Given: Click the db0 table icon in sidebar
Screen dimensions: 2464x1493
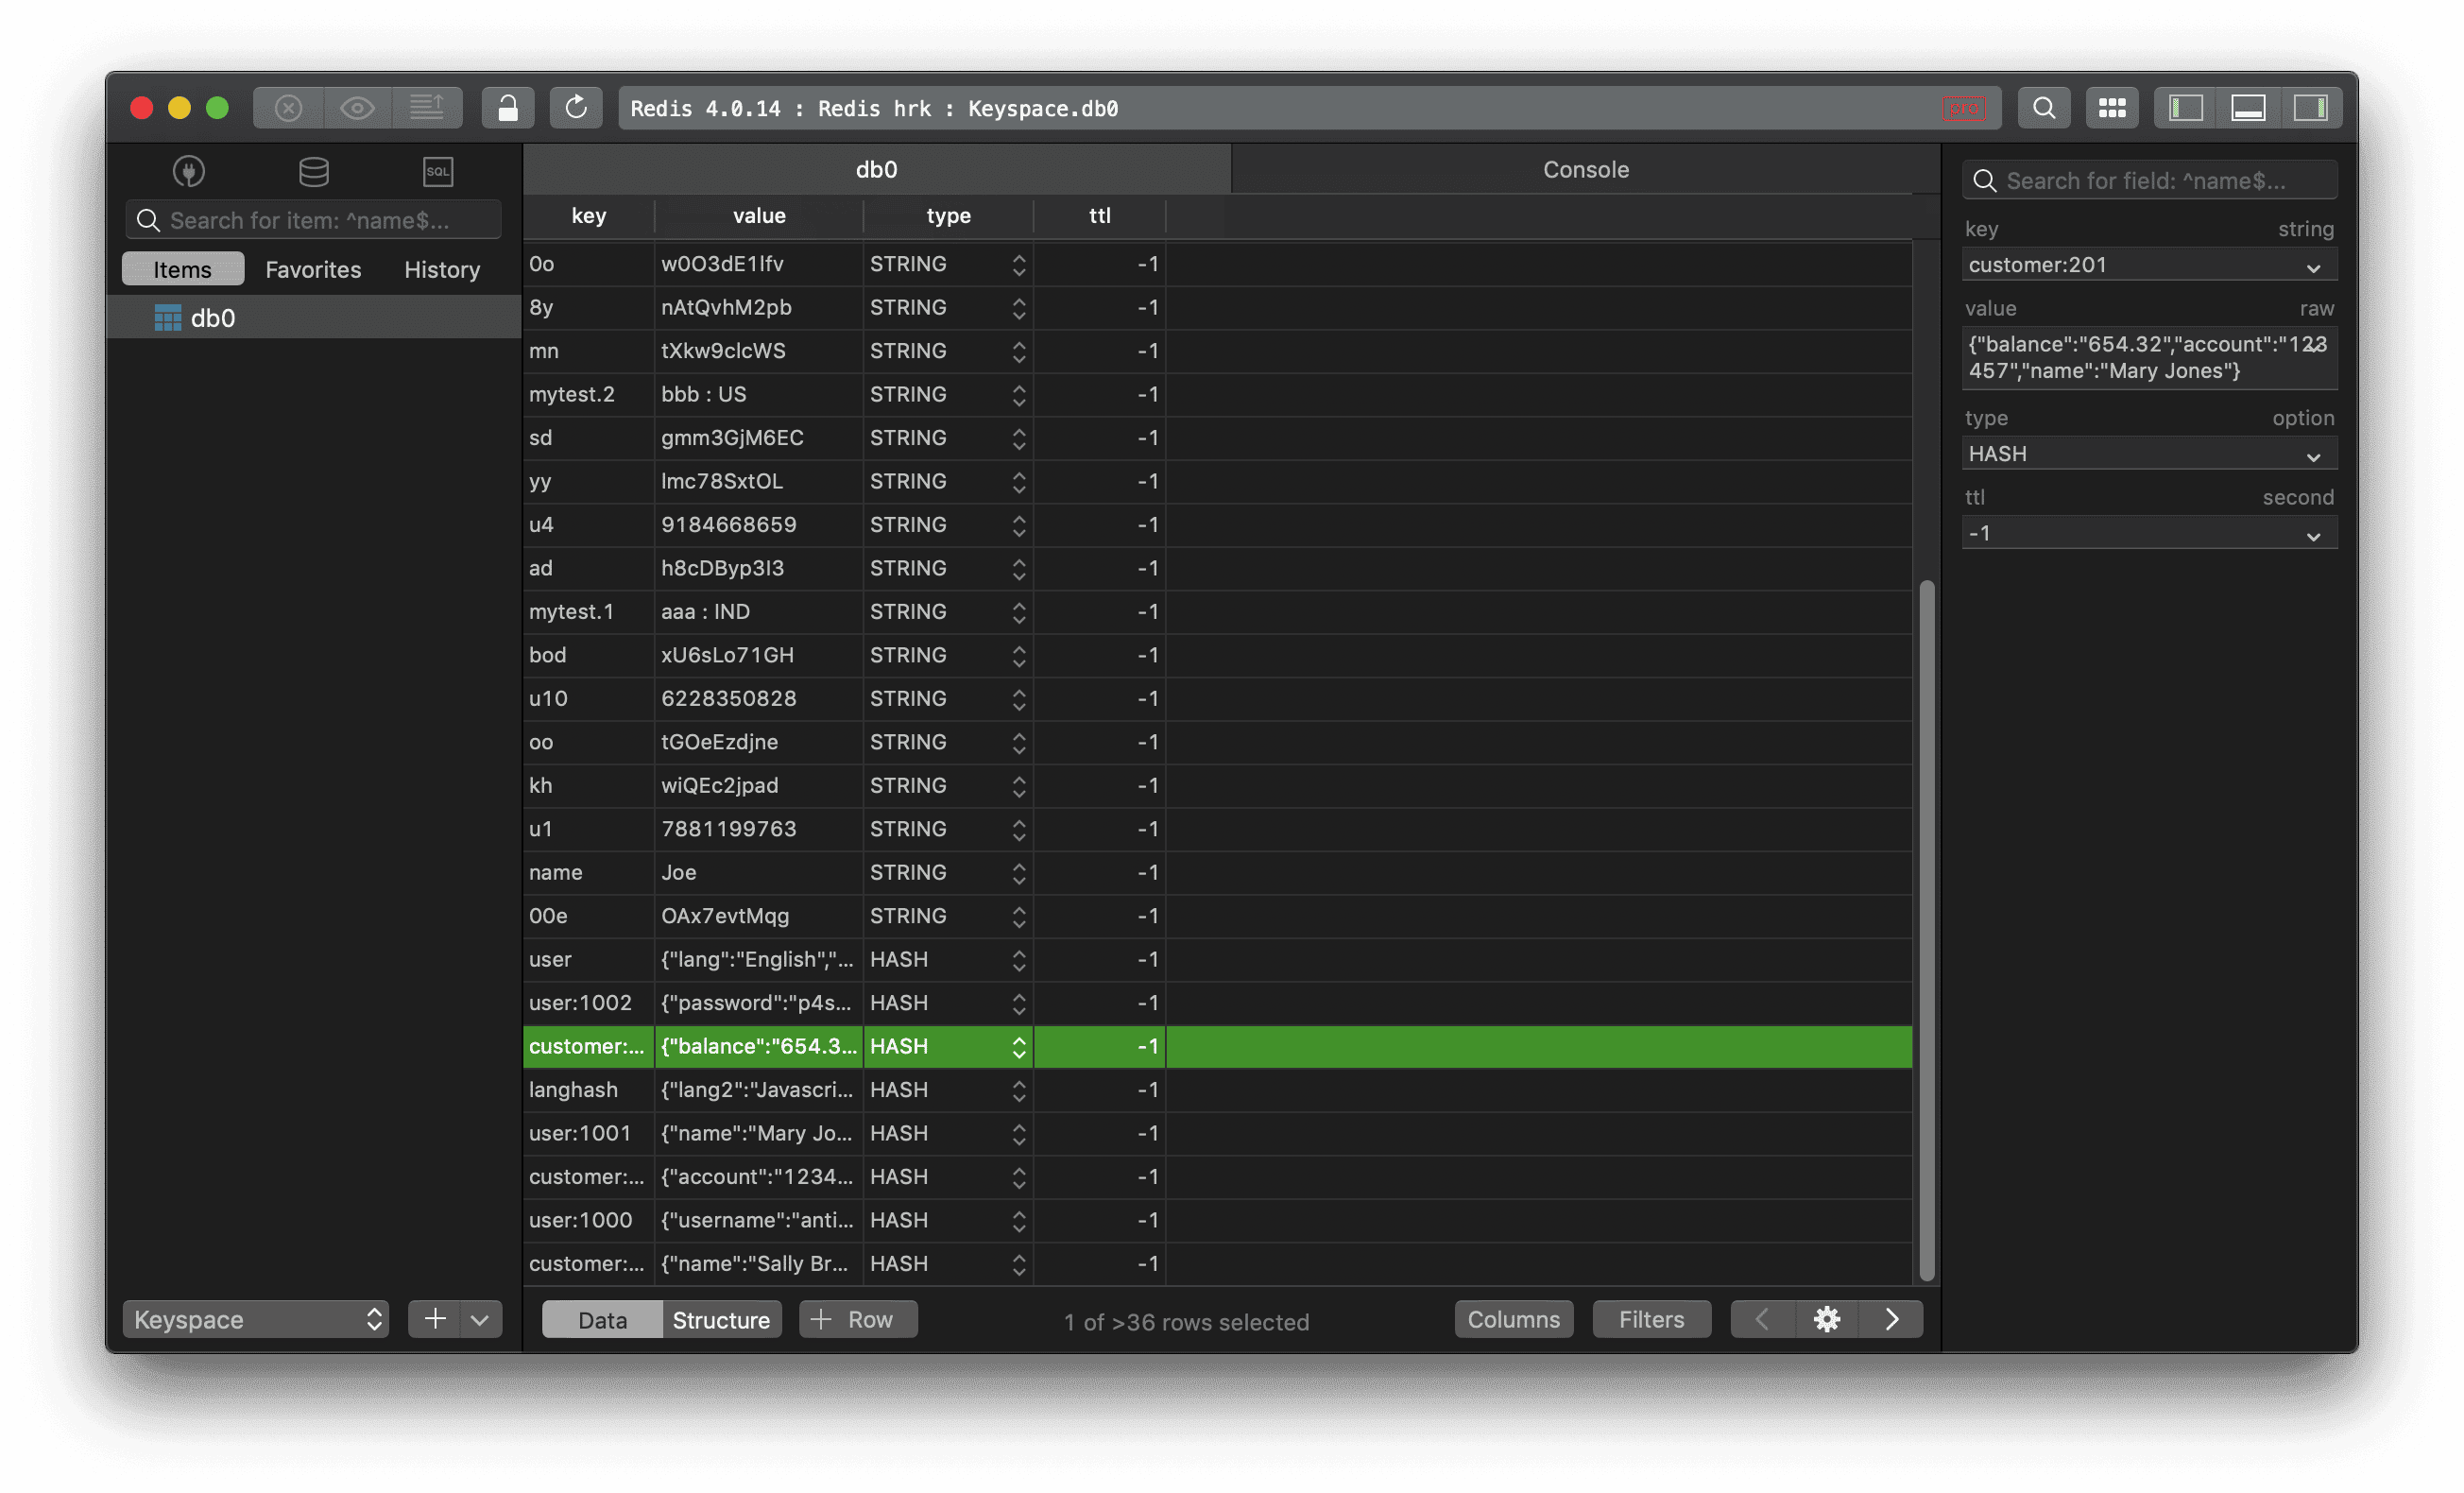Looking at the screenshot, I should click(x=168, y=318).
